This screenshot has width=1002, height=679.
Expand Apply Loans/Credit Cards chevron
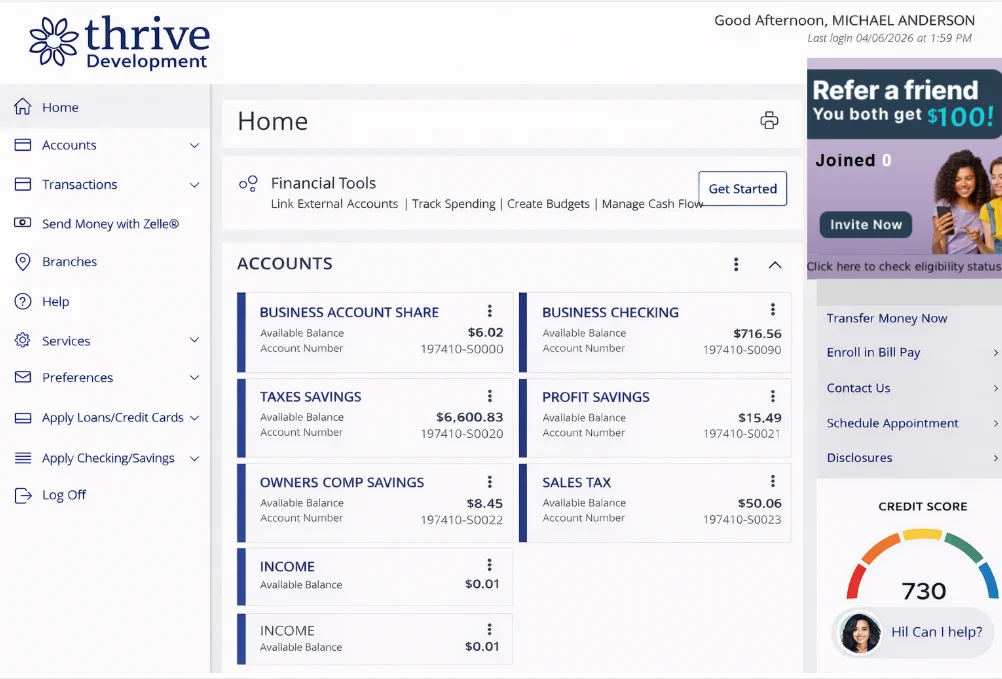coord(194,418)
